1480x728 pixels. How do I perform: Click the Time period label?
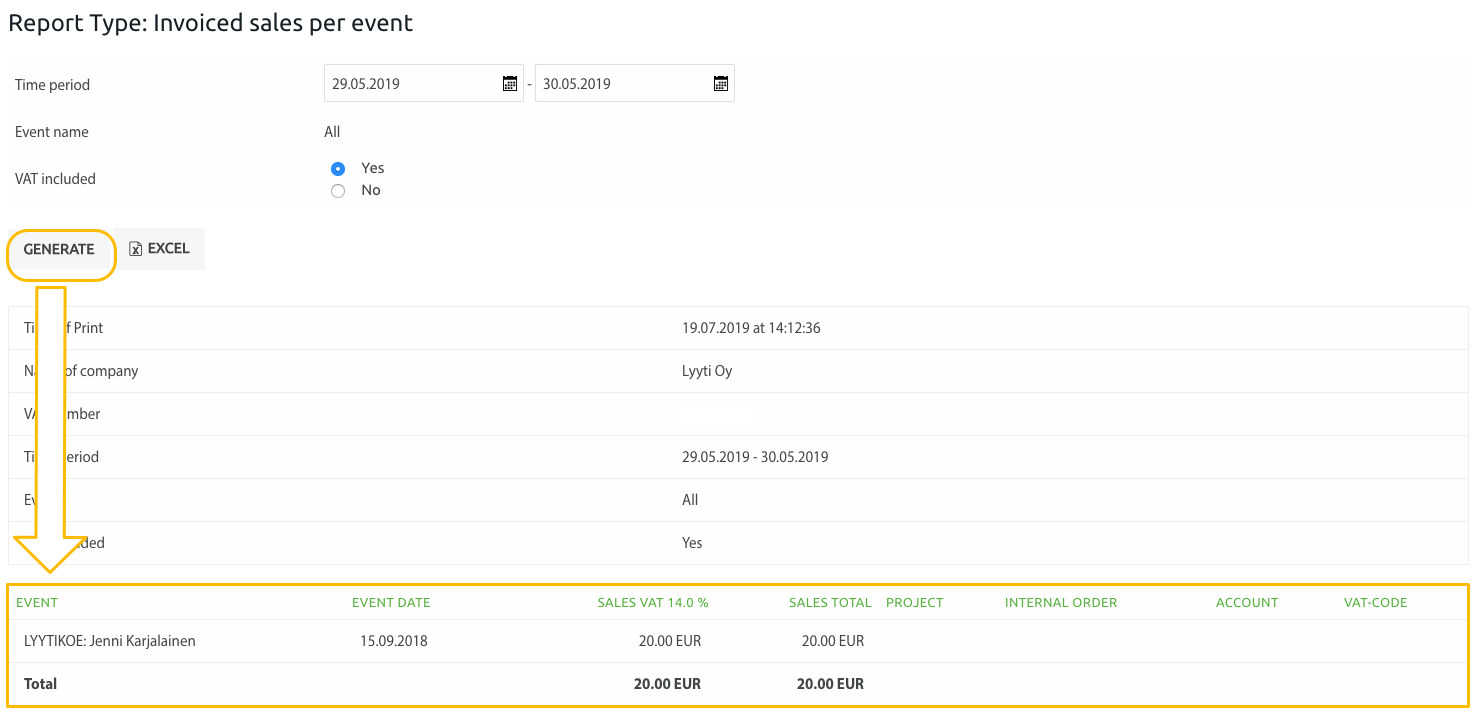[x=52, y=85]
